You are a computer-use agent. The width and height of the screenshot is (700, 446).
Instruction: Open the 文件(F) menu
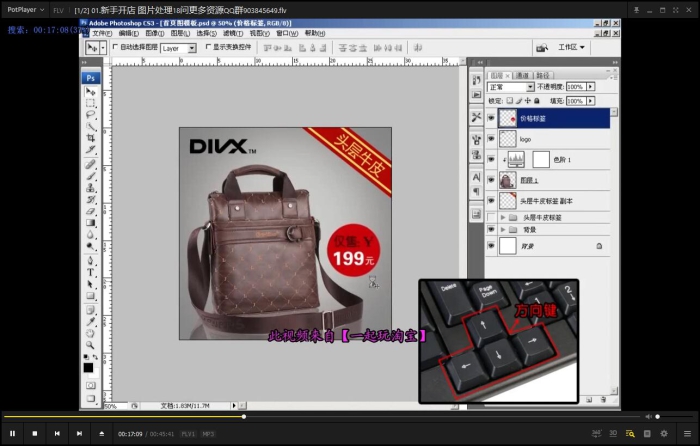click(102, 33)
